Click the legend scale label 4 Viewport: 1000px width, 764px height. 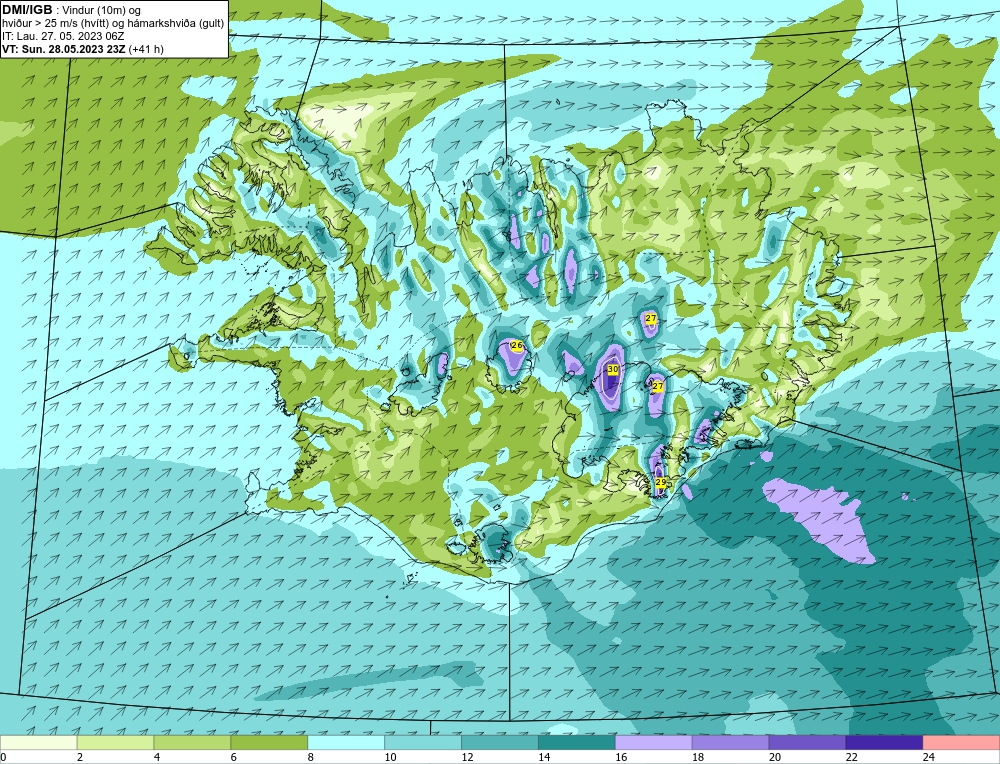coord(157,757)
